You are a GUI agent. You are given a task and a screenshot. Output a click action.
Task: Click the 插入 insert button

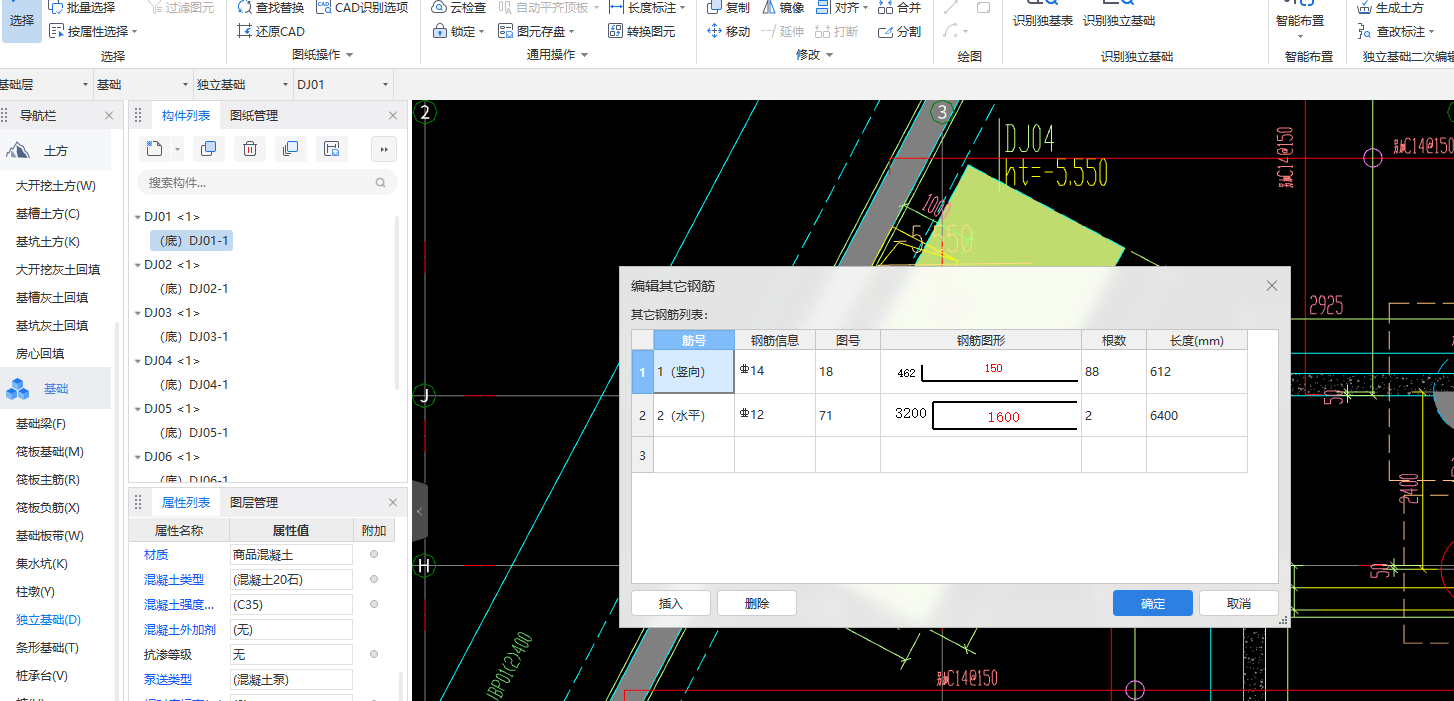click(x=671, y=603)
